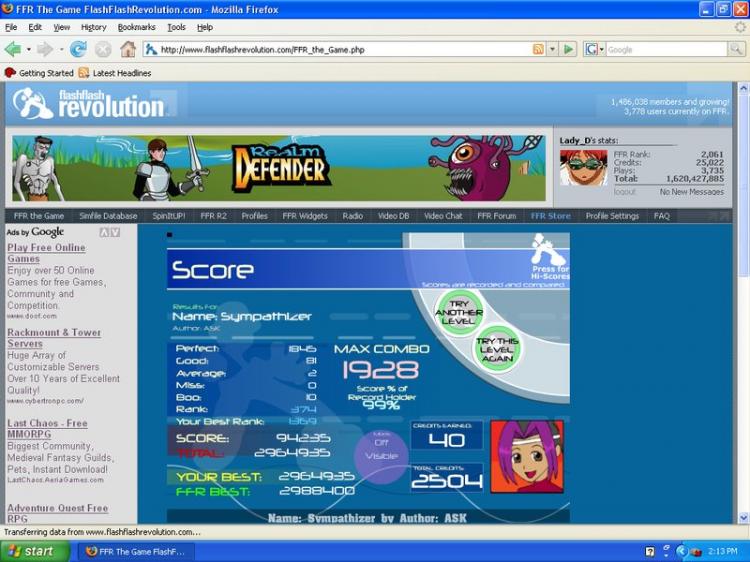Open the Video DB nav item

click(x=393, y=216)
